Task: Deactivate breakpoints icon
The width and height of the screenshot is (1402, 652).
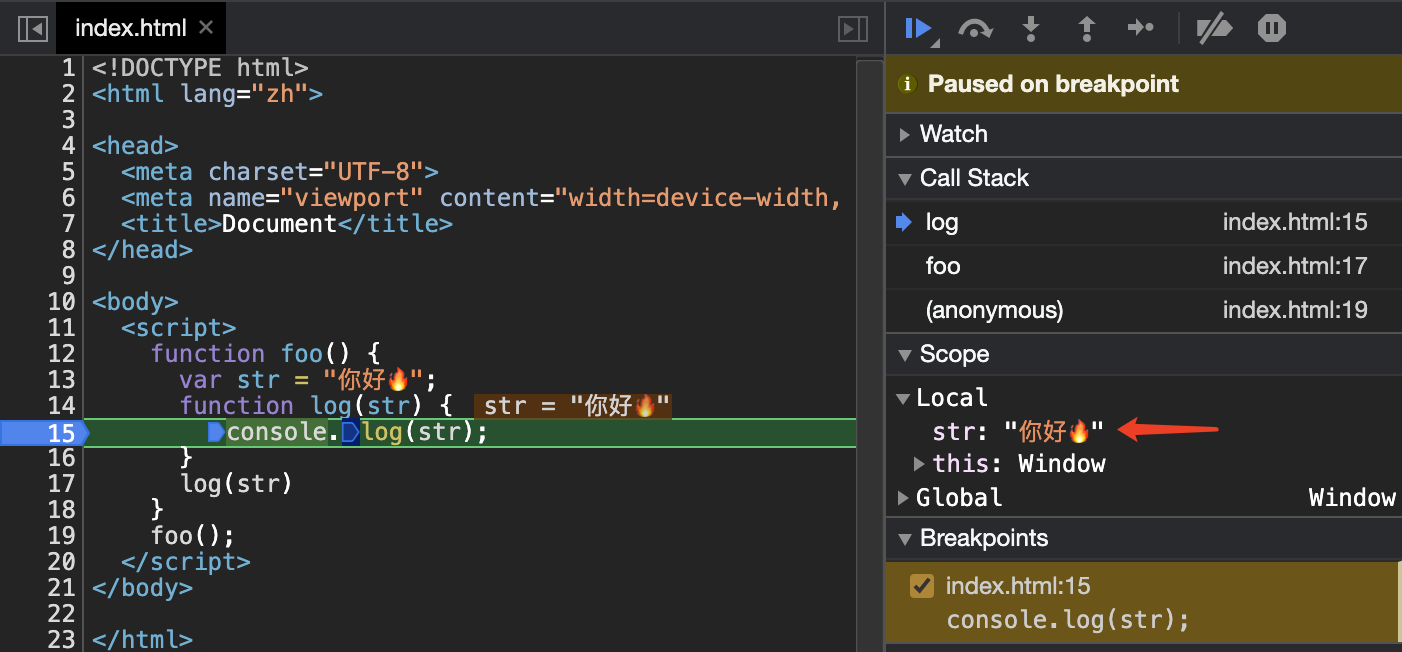Action: 1214,28
